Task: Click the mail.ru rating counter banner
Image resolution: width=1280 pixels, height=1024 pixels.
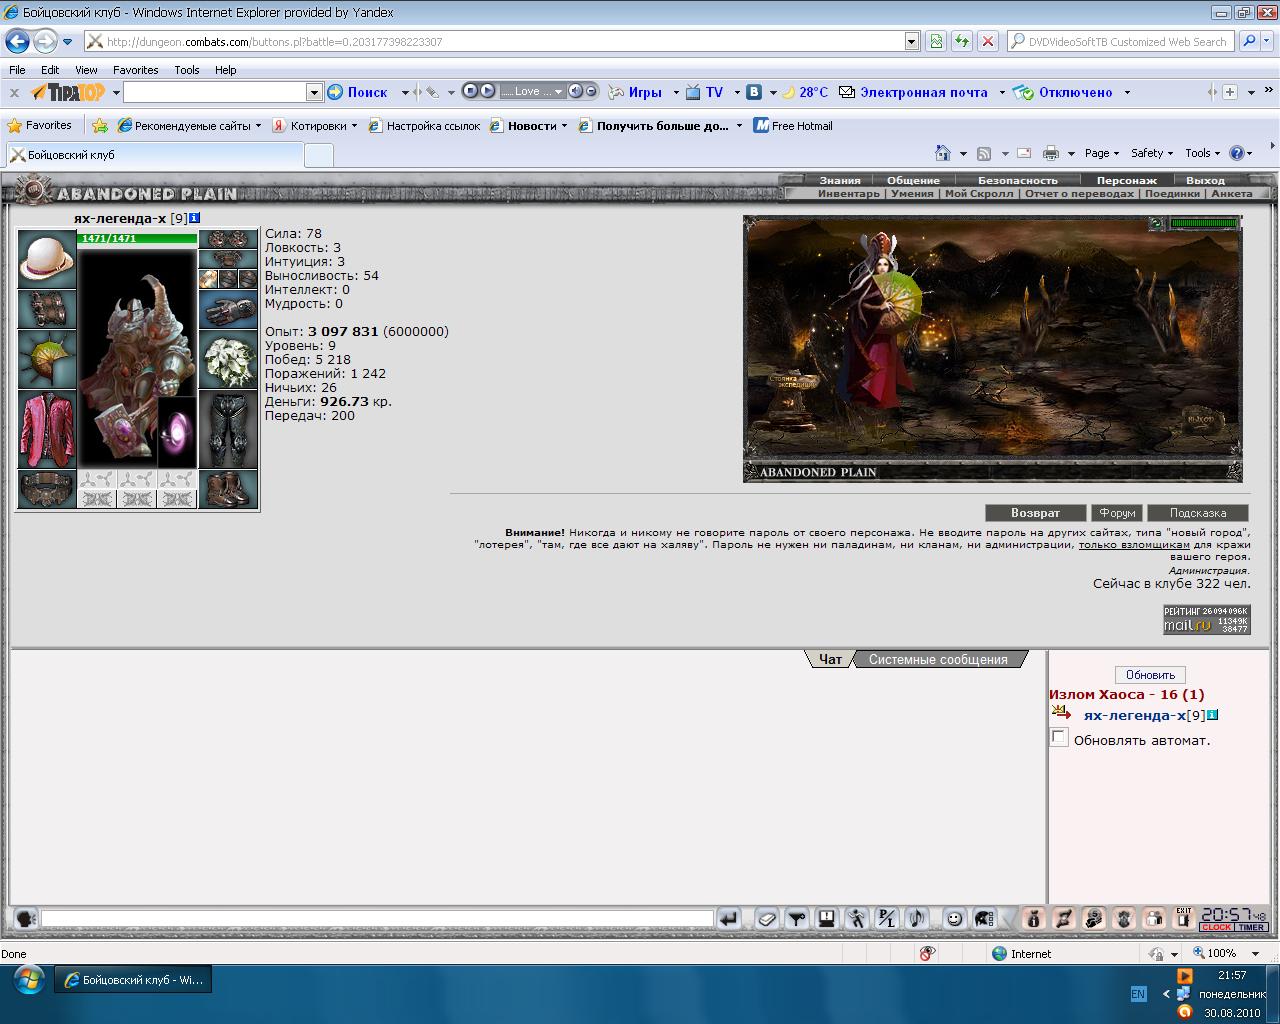Action: coord(1206,619)
